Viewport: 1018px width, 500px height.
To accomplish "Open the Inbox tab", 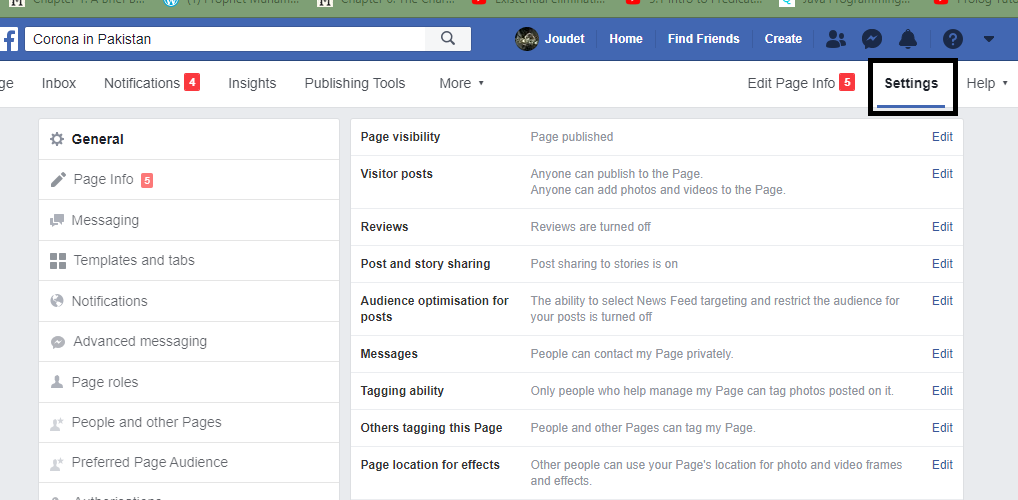I will pos(59,83).
